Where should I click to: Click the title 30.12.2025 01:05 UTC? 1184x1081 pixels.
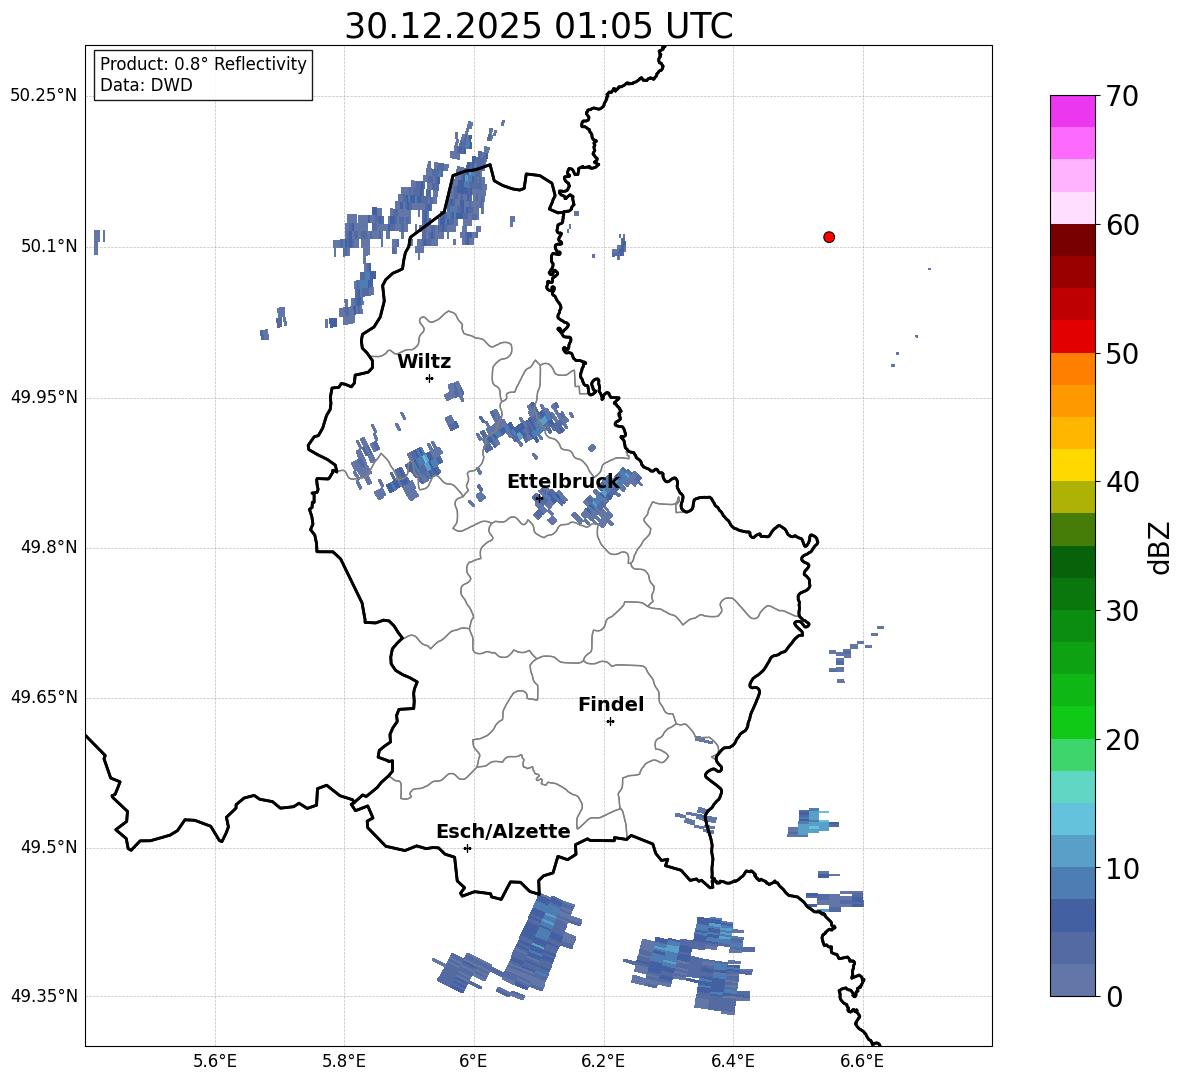[539, 26]
